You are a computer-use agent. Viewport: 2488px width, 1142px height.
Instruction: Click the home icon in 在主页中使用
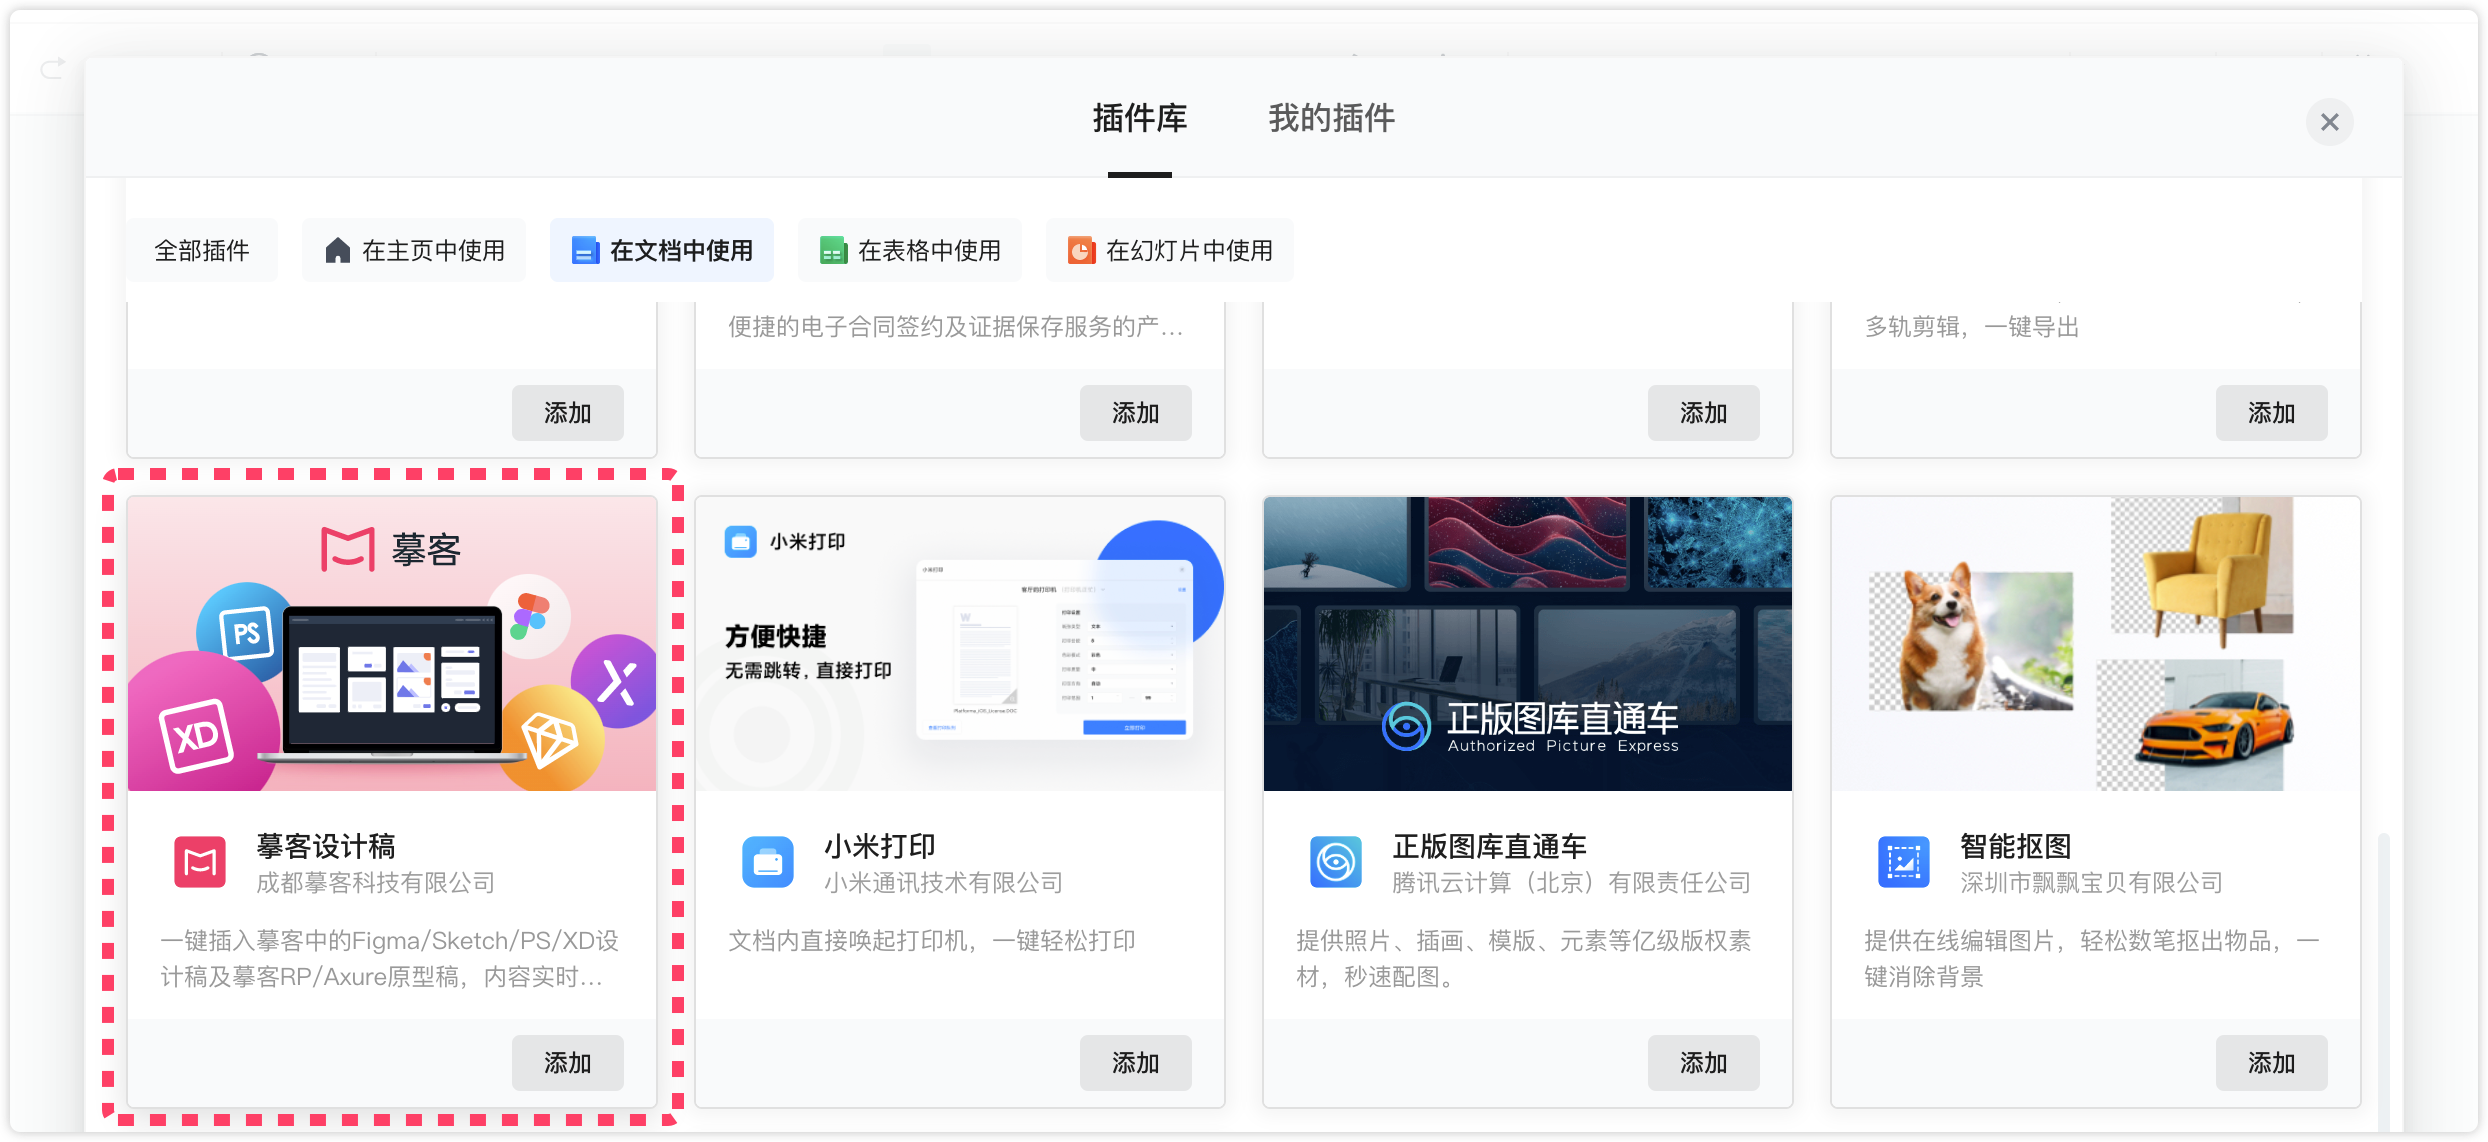tap(338, 250)
